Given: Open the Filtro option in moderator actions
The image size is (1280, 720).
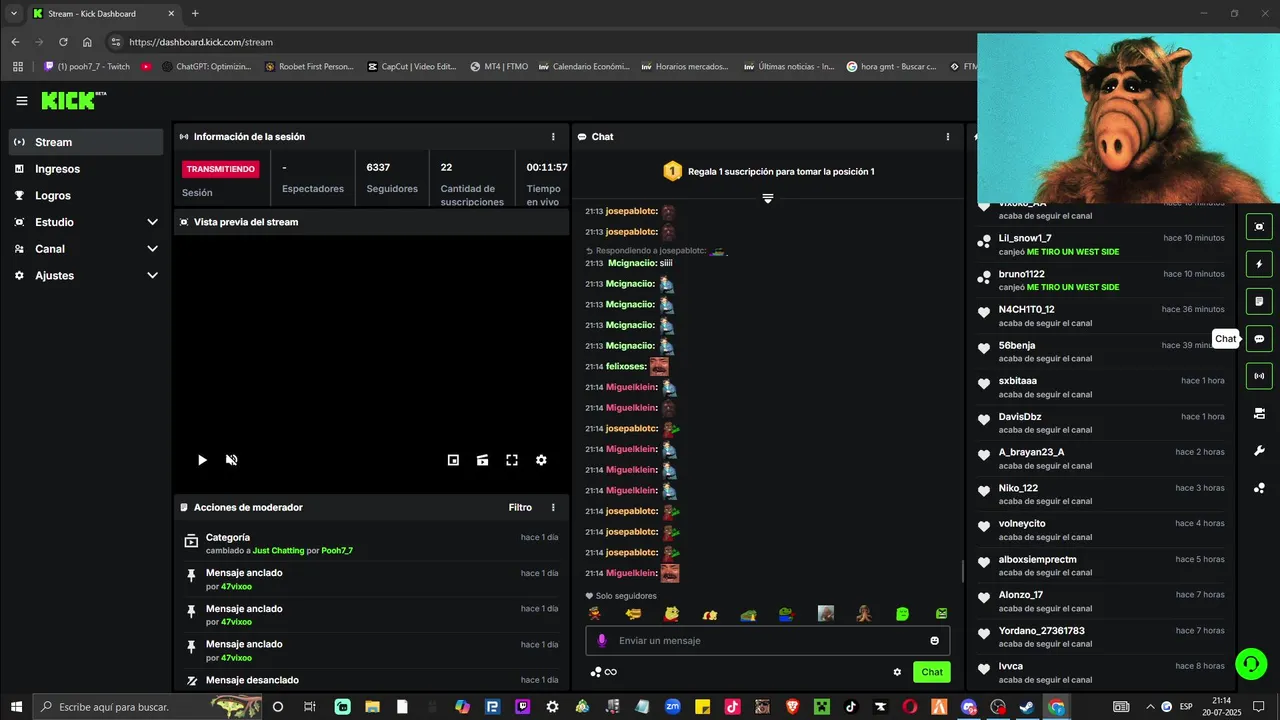Looking at the screenshot, I should [520, 508].
